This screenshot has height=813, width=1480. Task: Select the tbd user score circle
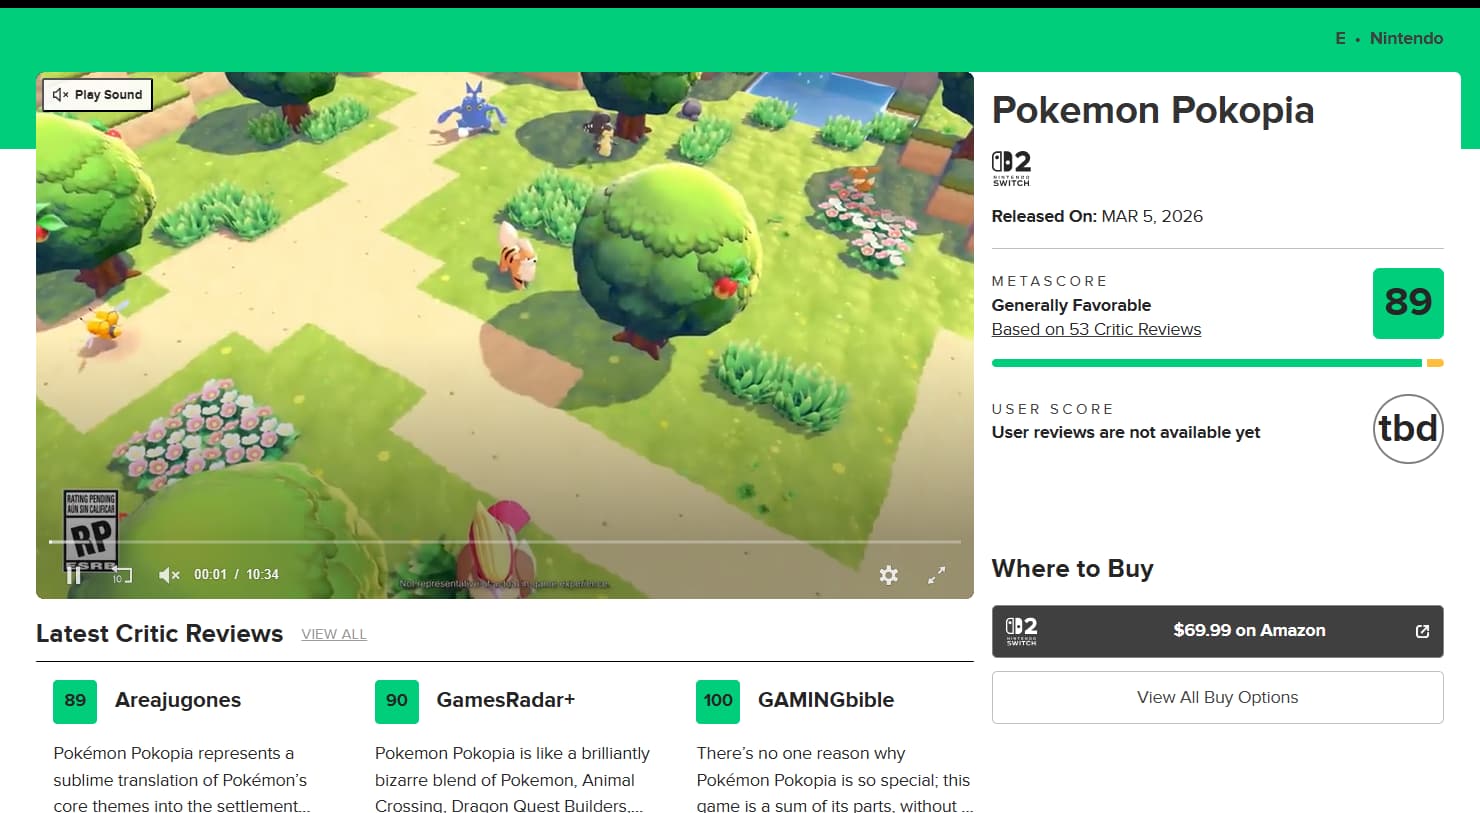pos(1408,429)
